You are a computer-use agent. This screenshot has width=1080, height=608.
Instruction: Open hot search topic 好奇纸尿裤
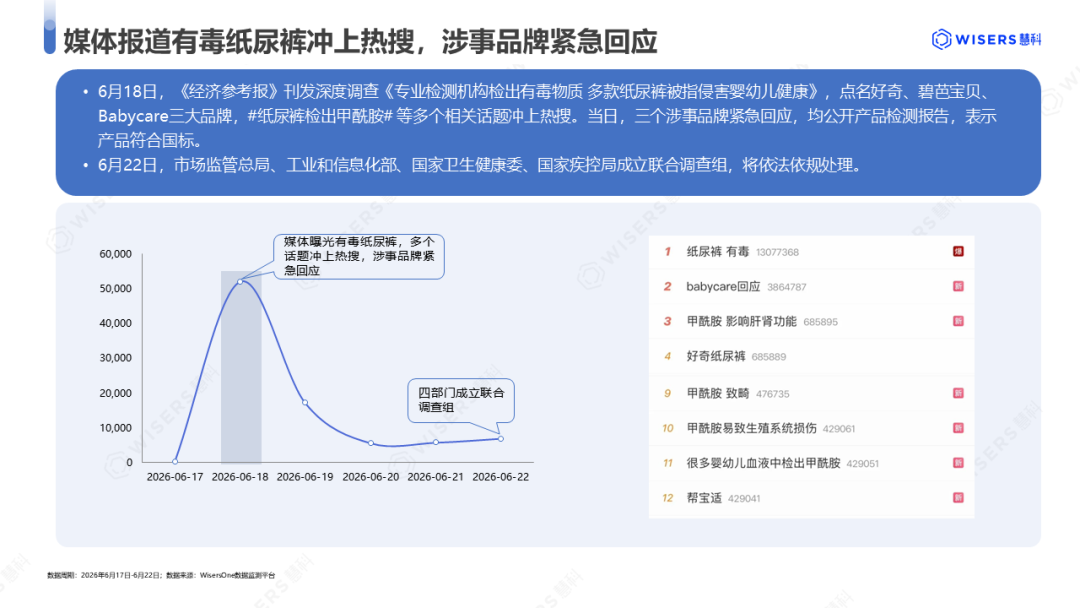click(716, 356)
